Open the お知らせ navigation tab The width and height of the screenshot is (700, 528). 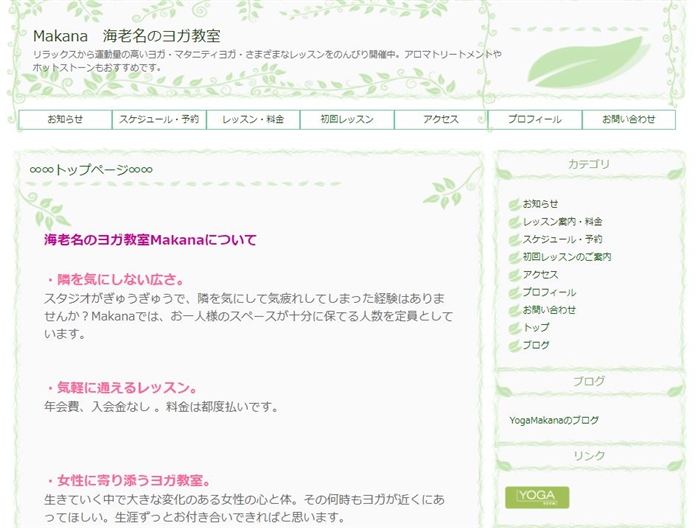(x=65, y=120)
